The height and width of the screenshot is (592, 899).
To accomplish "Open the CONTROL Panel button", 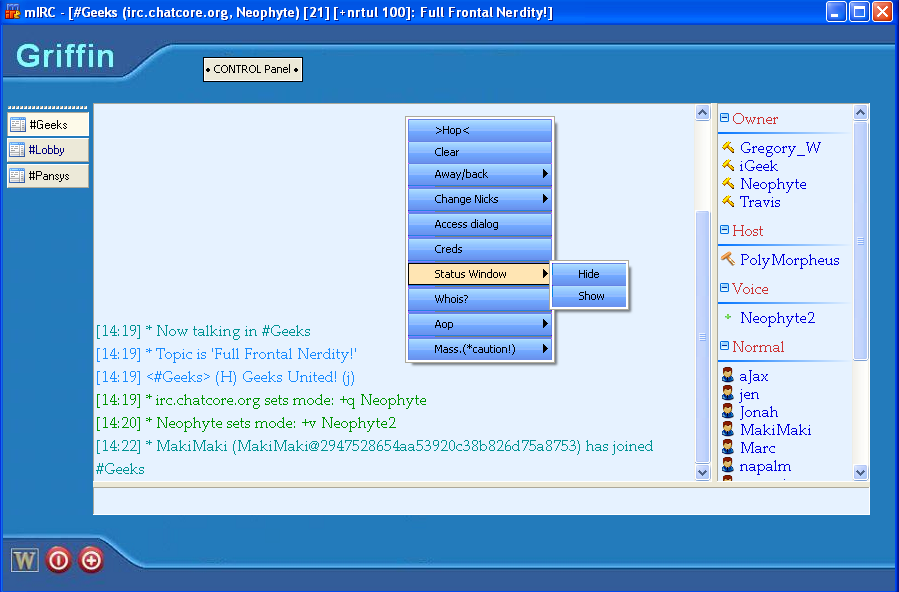I will (x=253, y=69).
